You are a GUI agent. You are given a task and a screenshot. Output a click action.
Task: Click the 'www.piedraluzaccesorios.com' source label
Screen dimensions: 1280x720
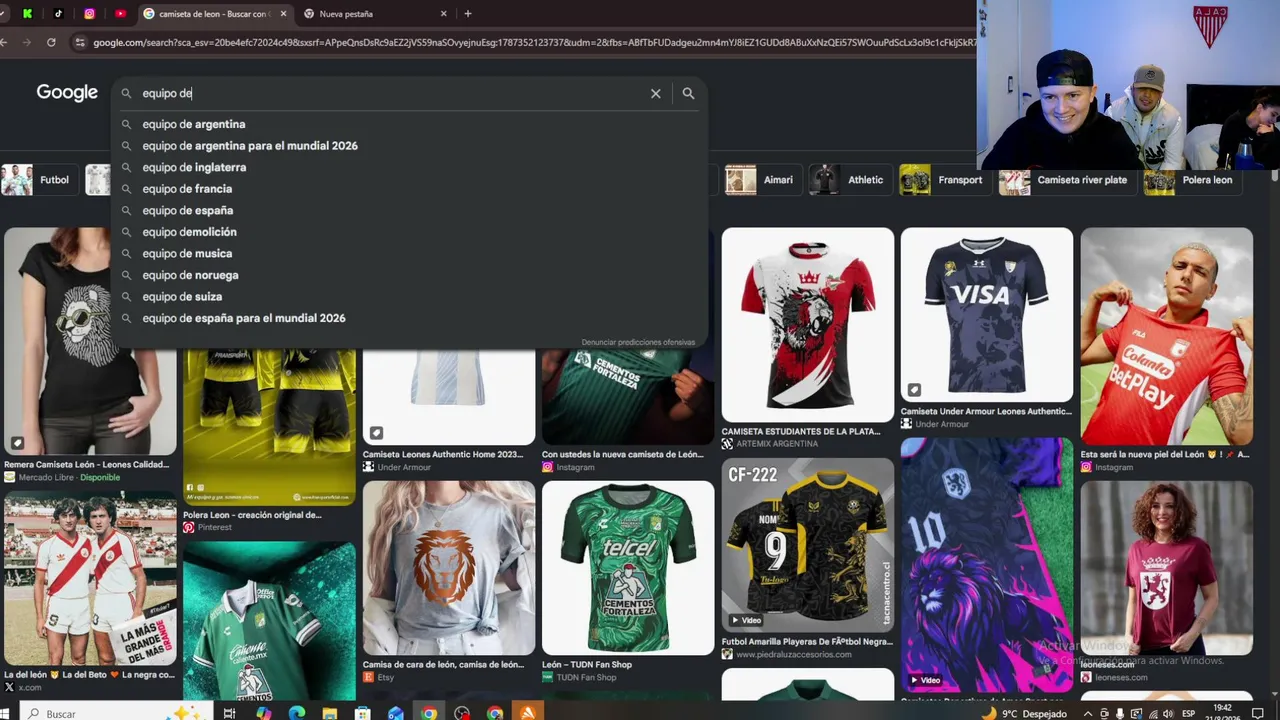tap(794, 654)
